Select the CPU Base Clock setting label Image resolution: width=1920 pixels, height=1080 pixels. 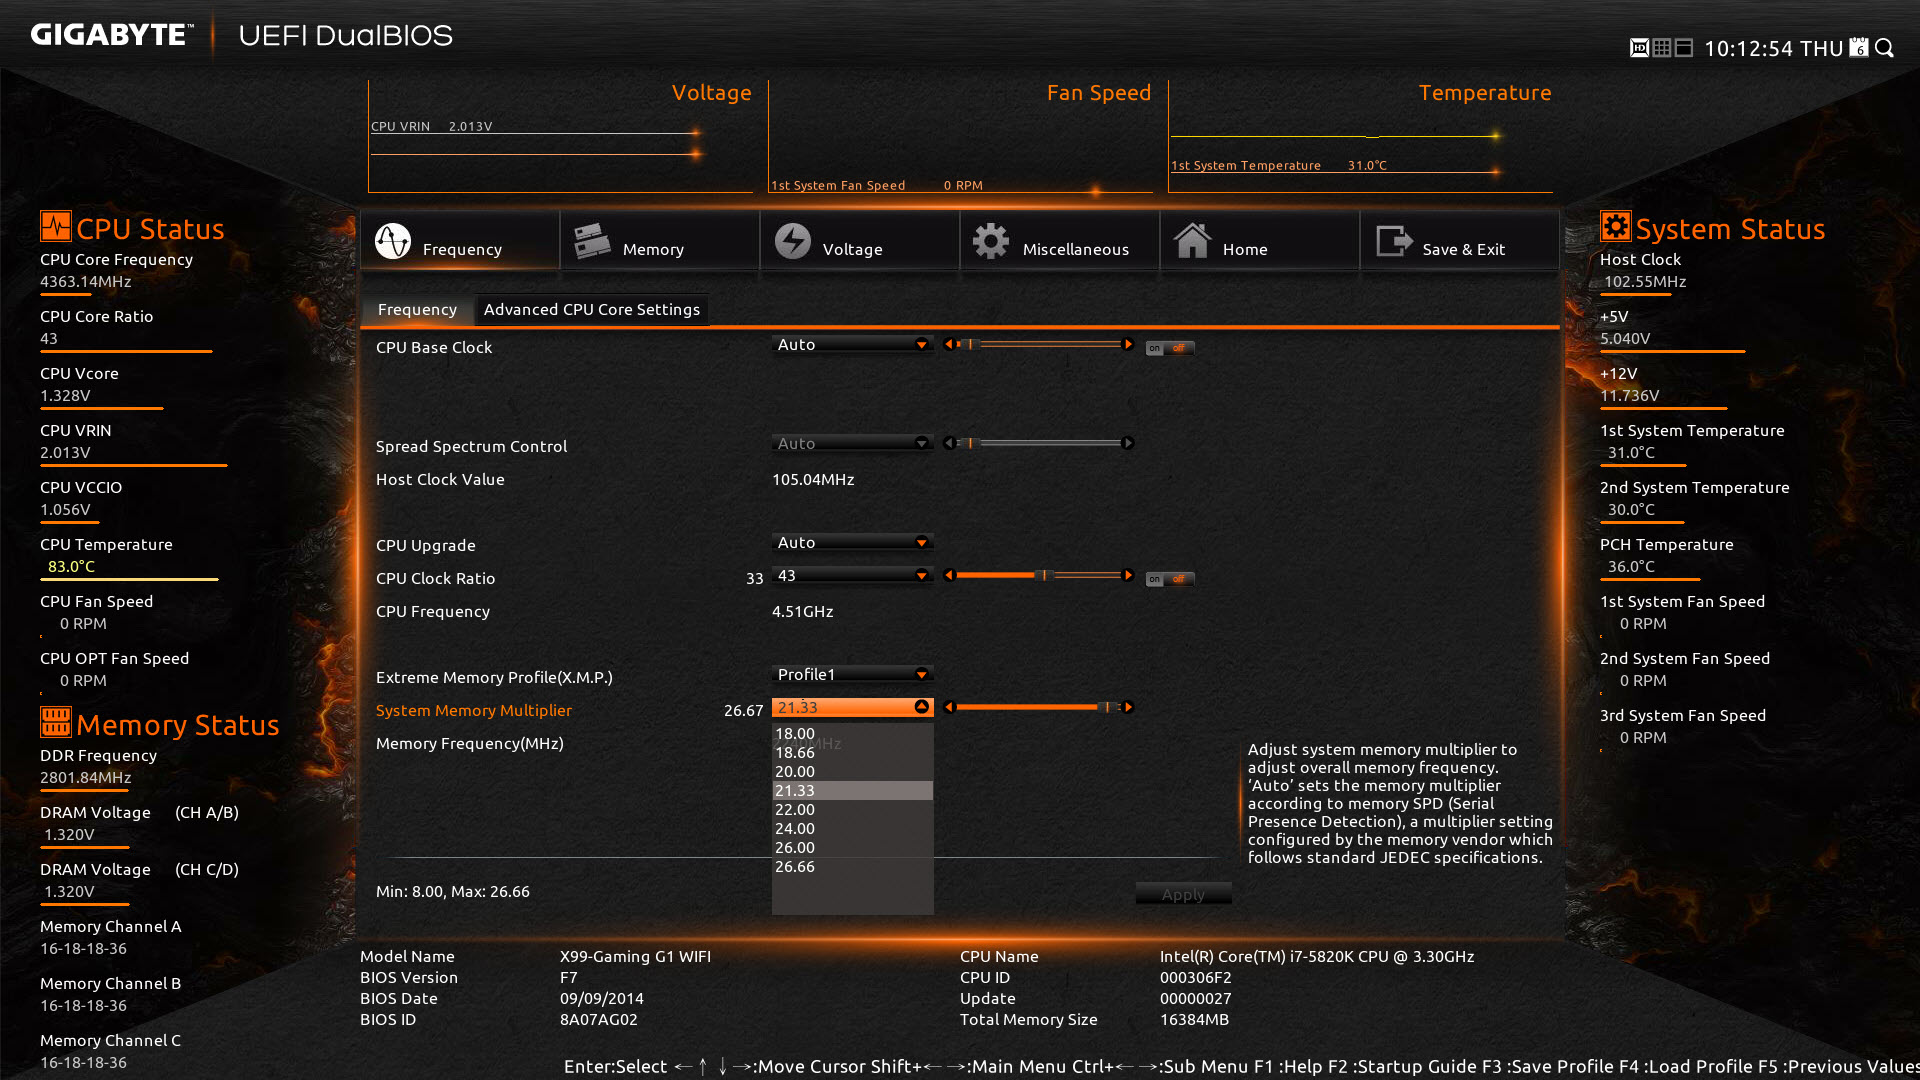[434, 347]
